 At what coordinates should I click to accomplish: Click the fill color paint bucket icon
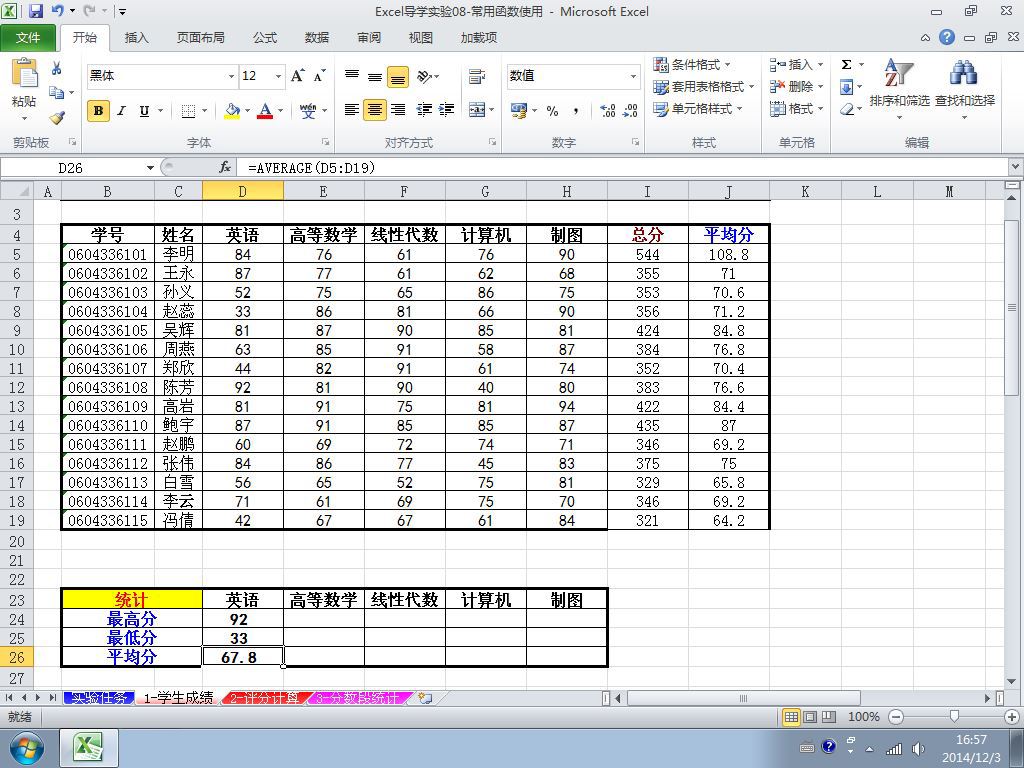232,110
